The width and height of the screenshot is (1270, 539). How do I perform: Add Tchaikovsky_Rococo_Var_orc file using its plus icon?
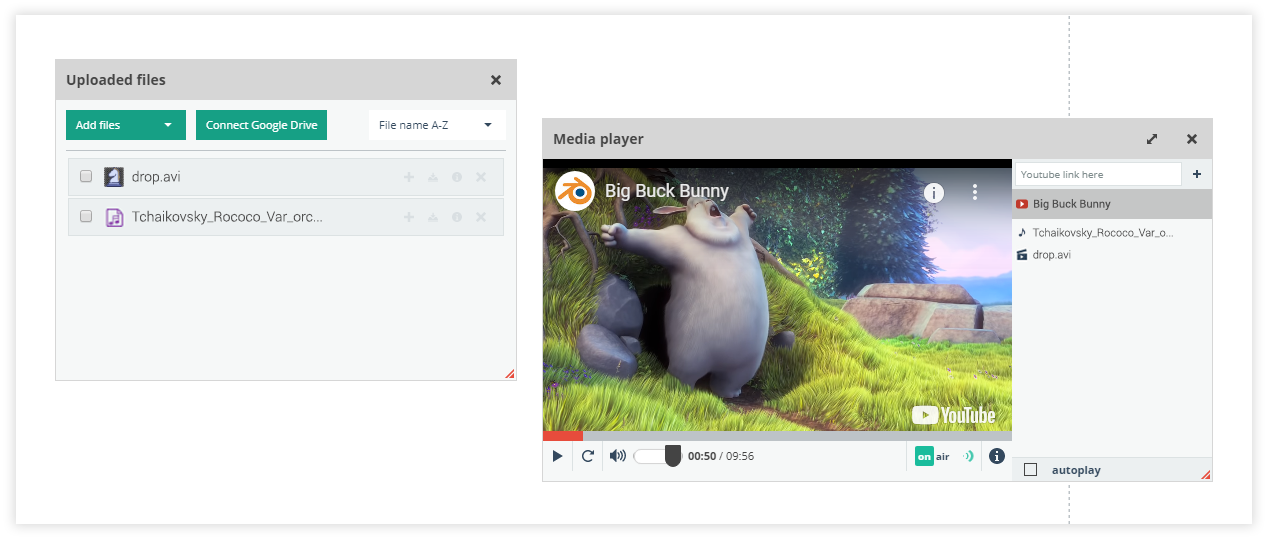pos(408,217)
